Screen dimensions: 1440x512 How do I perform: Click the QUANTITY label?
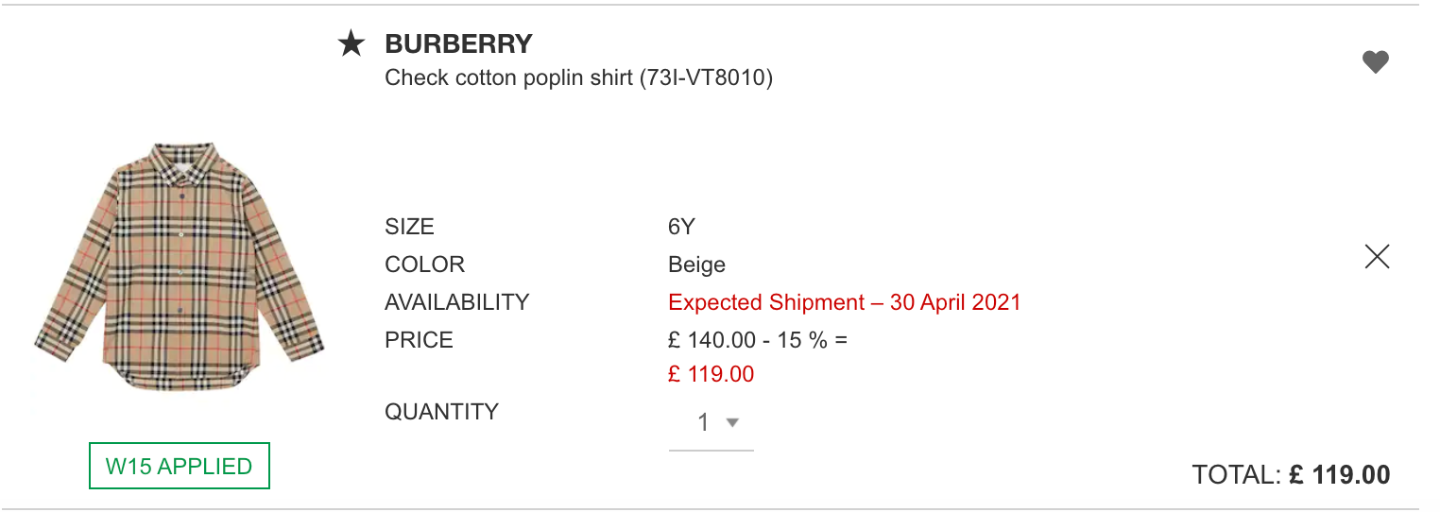coord(441,412)
